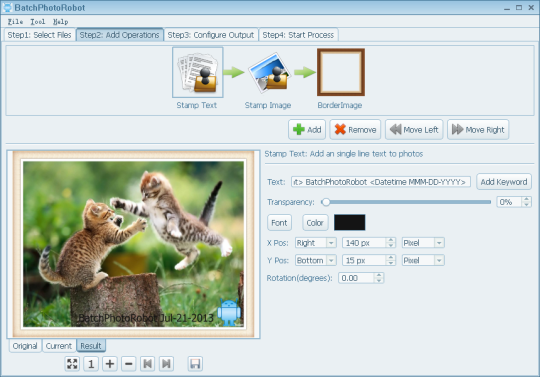Switch to Step2: Add Operations tab
540x377 pixels.
click(x=120, y=35)
